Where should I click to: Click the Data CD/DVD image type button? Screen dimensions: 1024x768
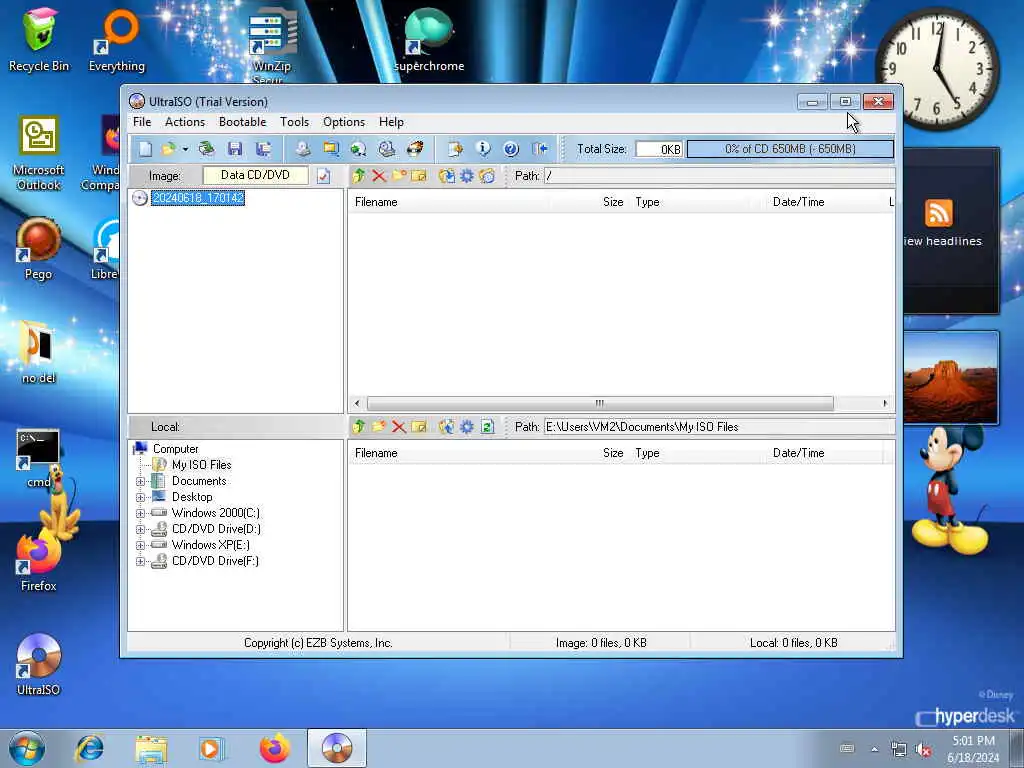tap(255, 175)
